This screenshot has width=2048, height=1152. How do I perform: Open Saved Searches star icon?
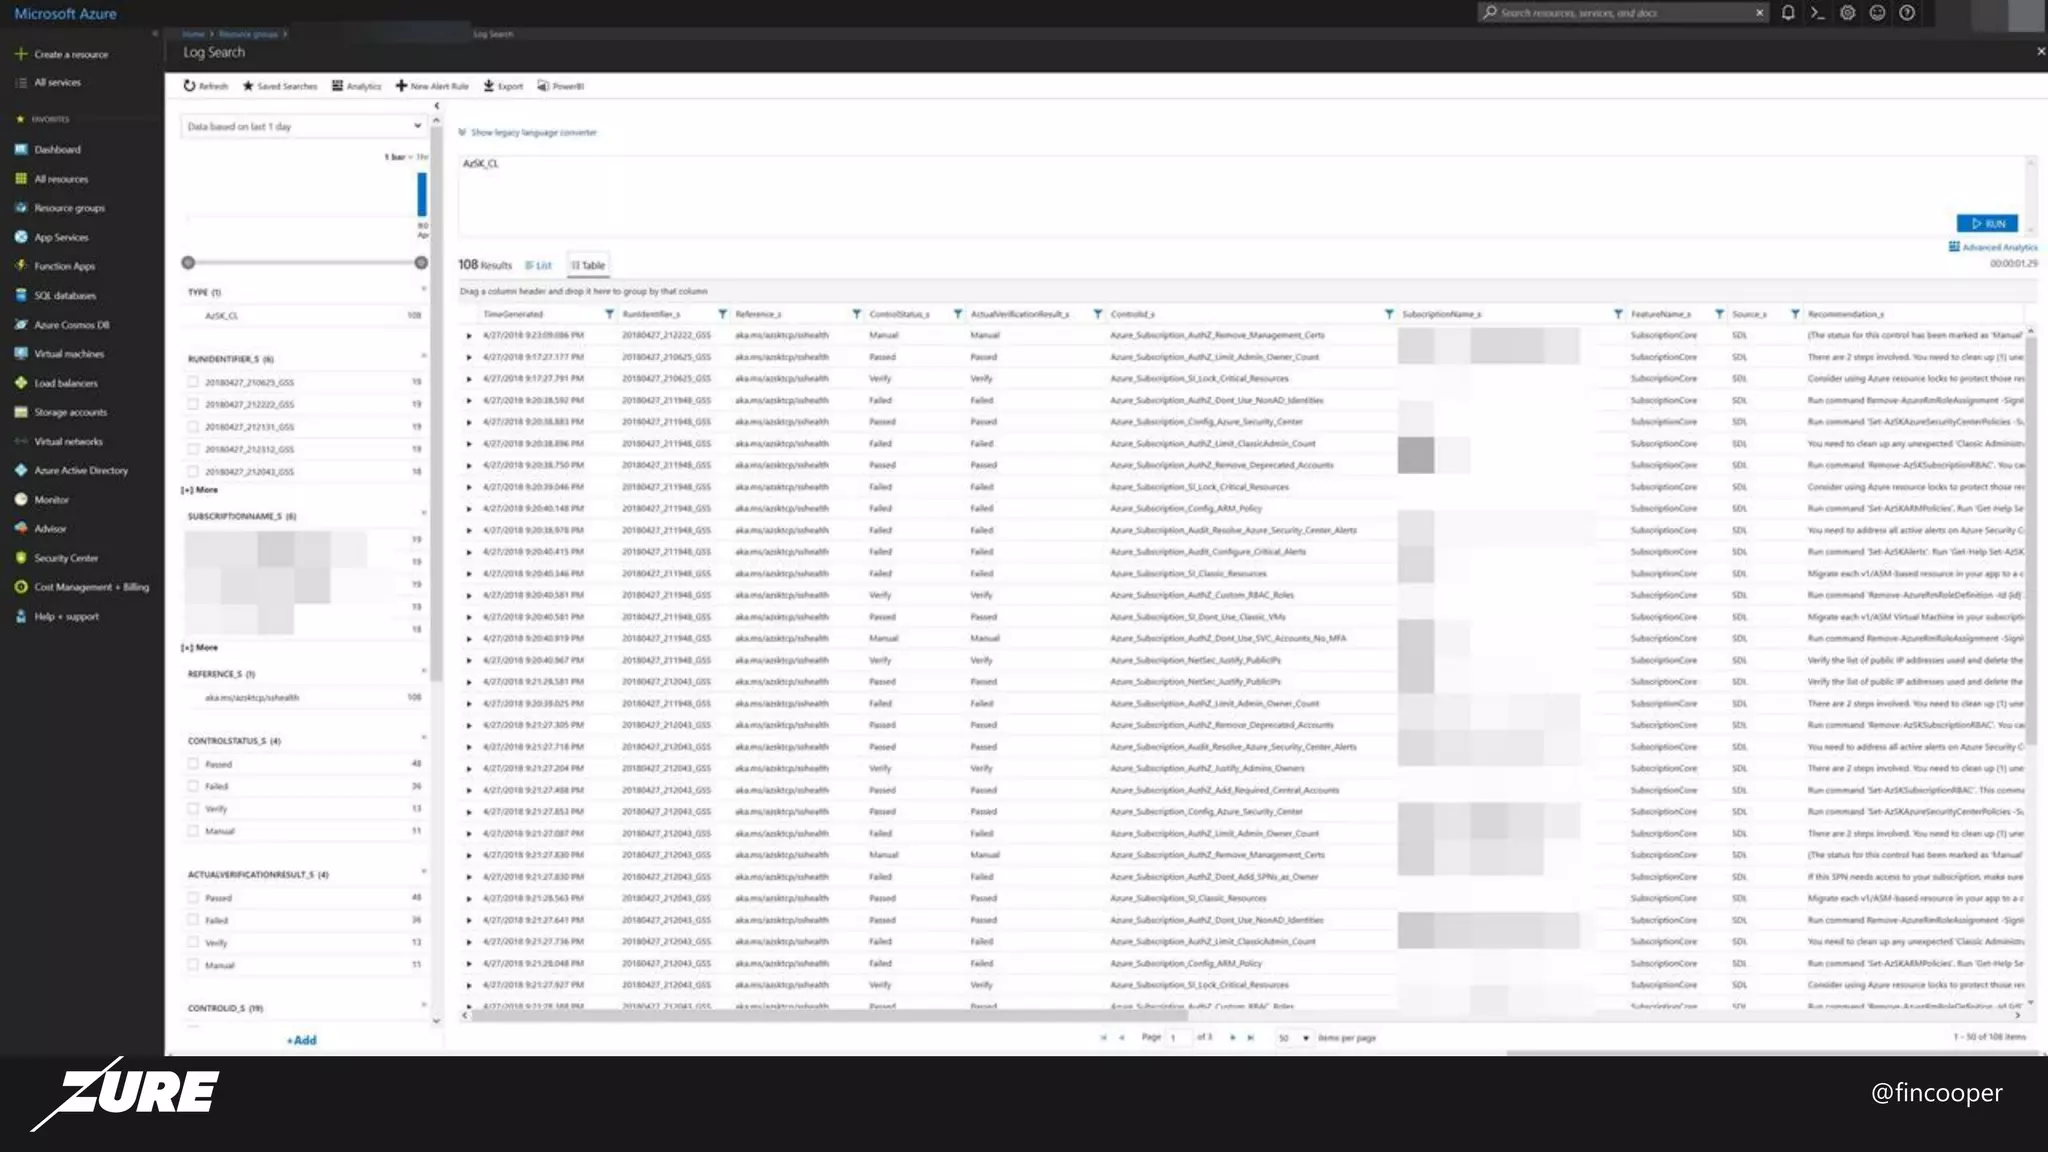pos(248,86)
